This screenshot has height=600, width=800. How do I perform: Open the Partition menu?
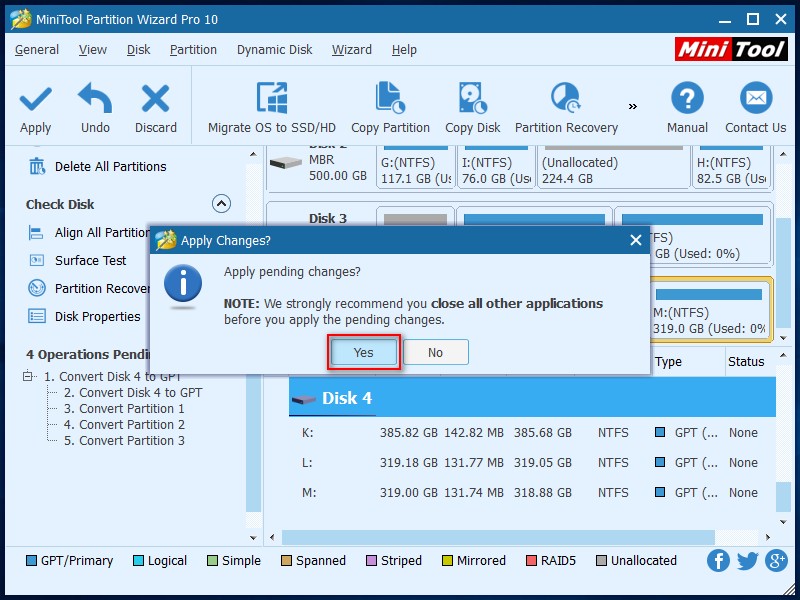pos(193,49)
